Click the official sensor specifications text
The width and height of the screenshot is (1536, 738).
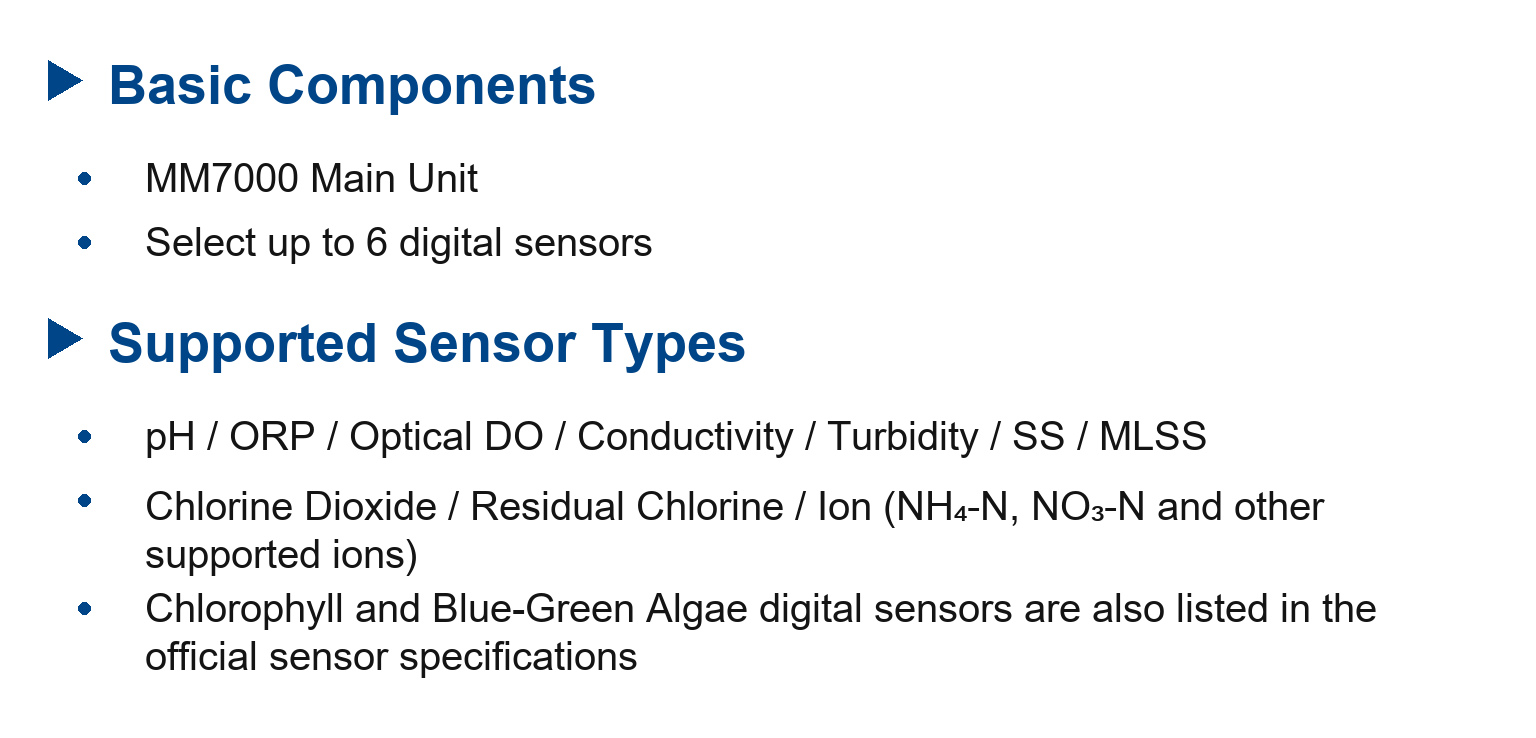point(391,657)
